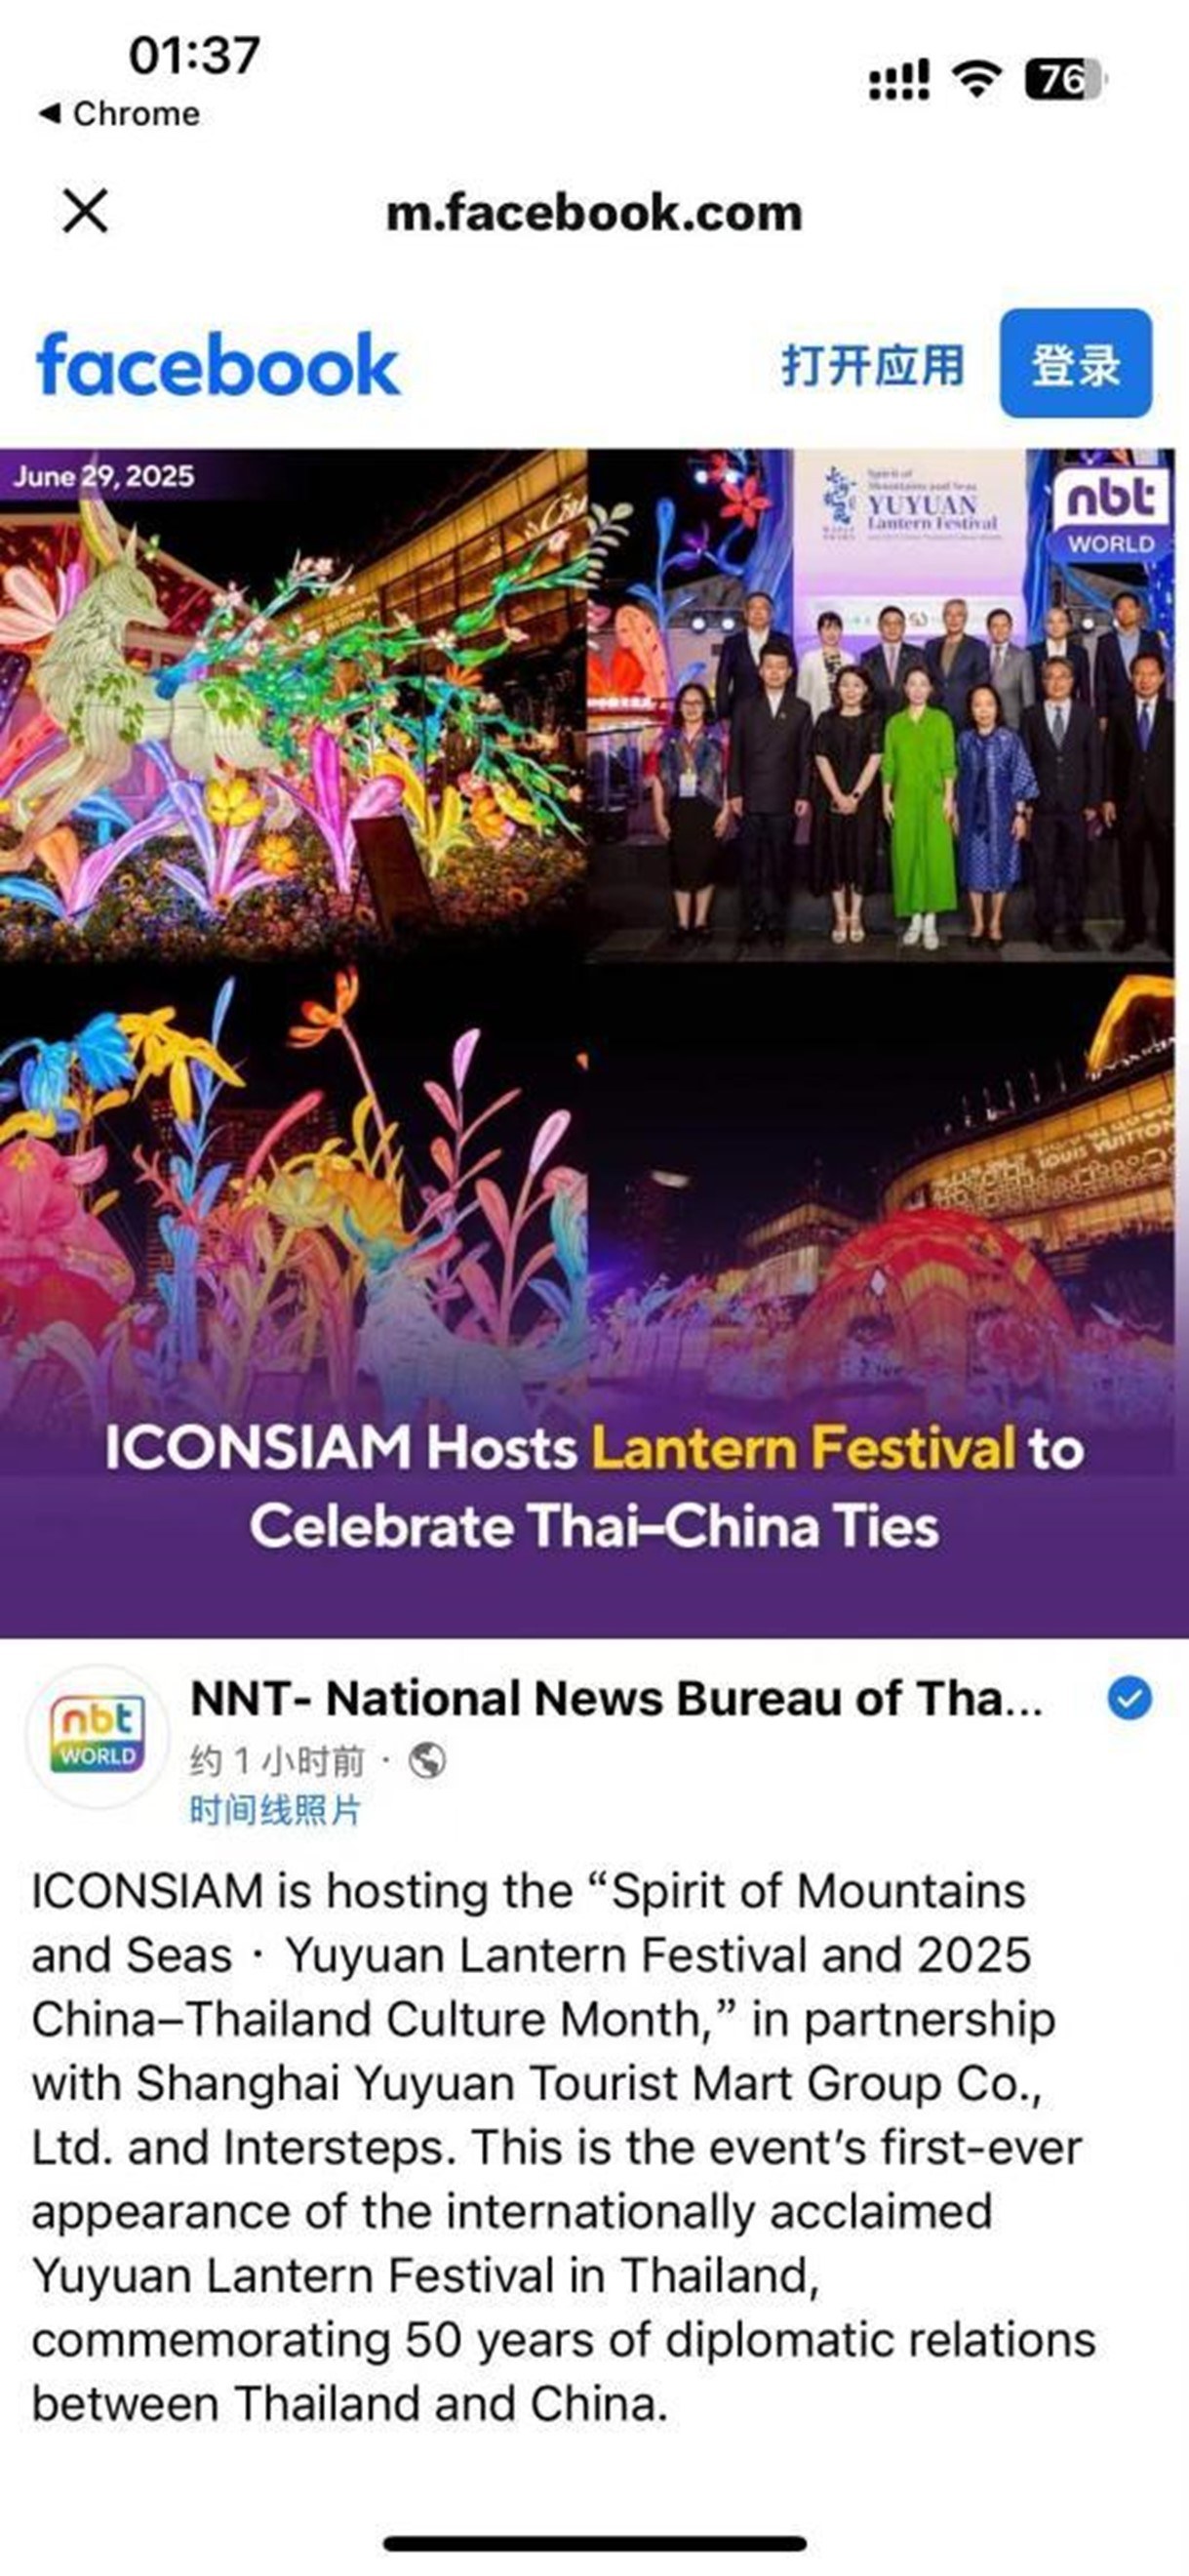Tap the blue verified checkmark badge

1129,1698
